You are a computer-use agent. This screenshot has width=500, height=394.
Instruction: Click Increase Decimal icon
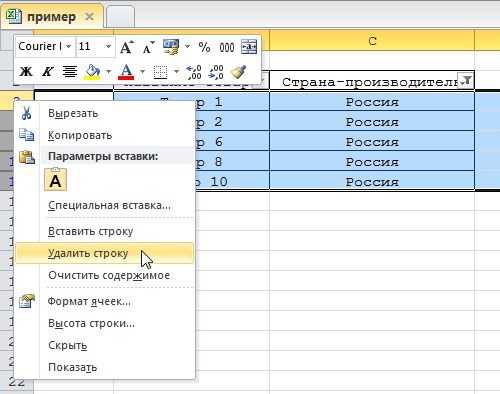pyautogui.click(x=194, y=72)
